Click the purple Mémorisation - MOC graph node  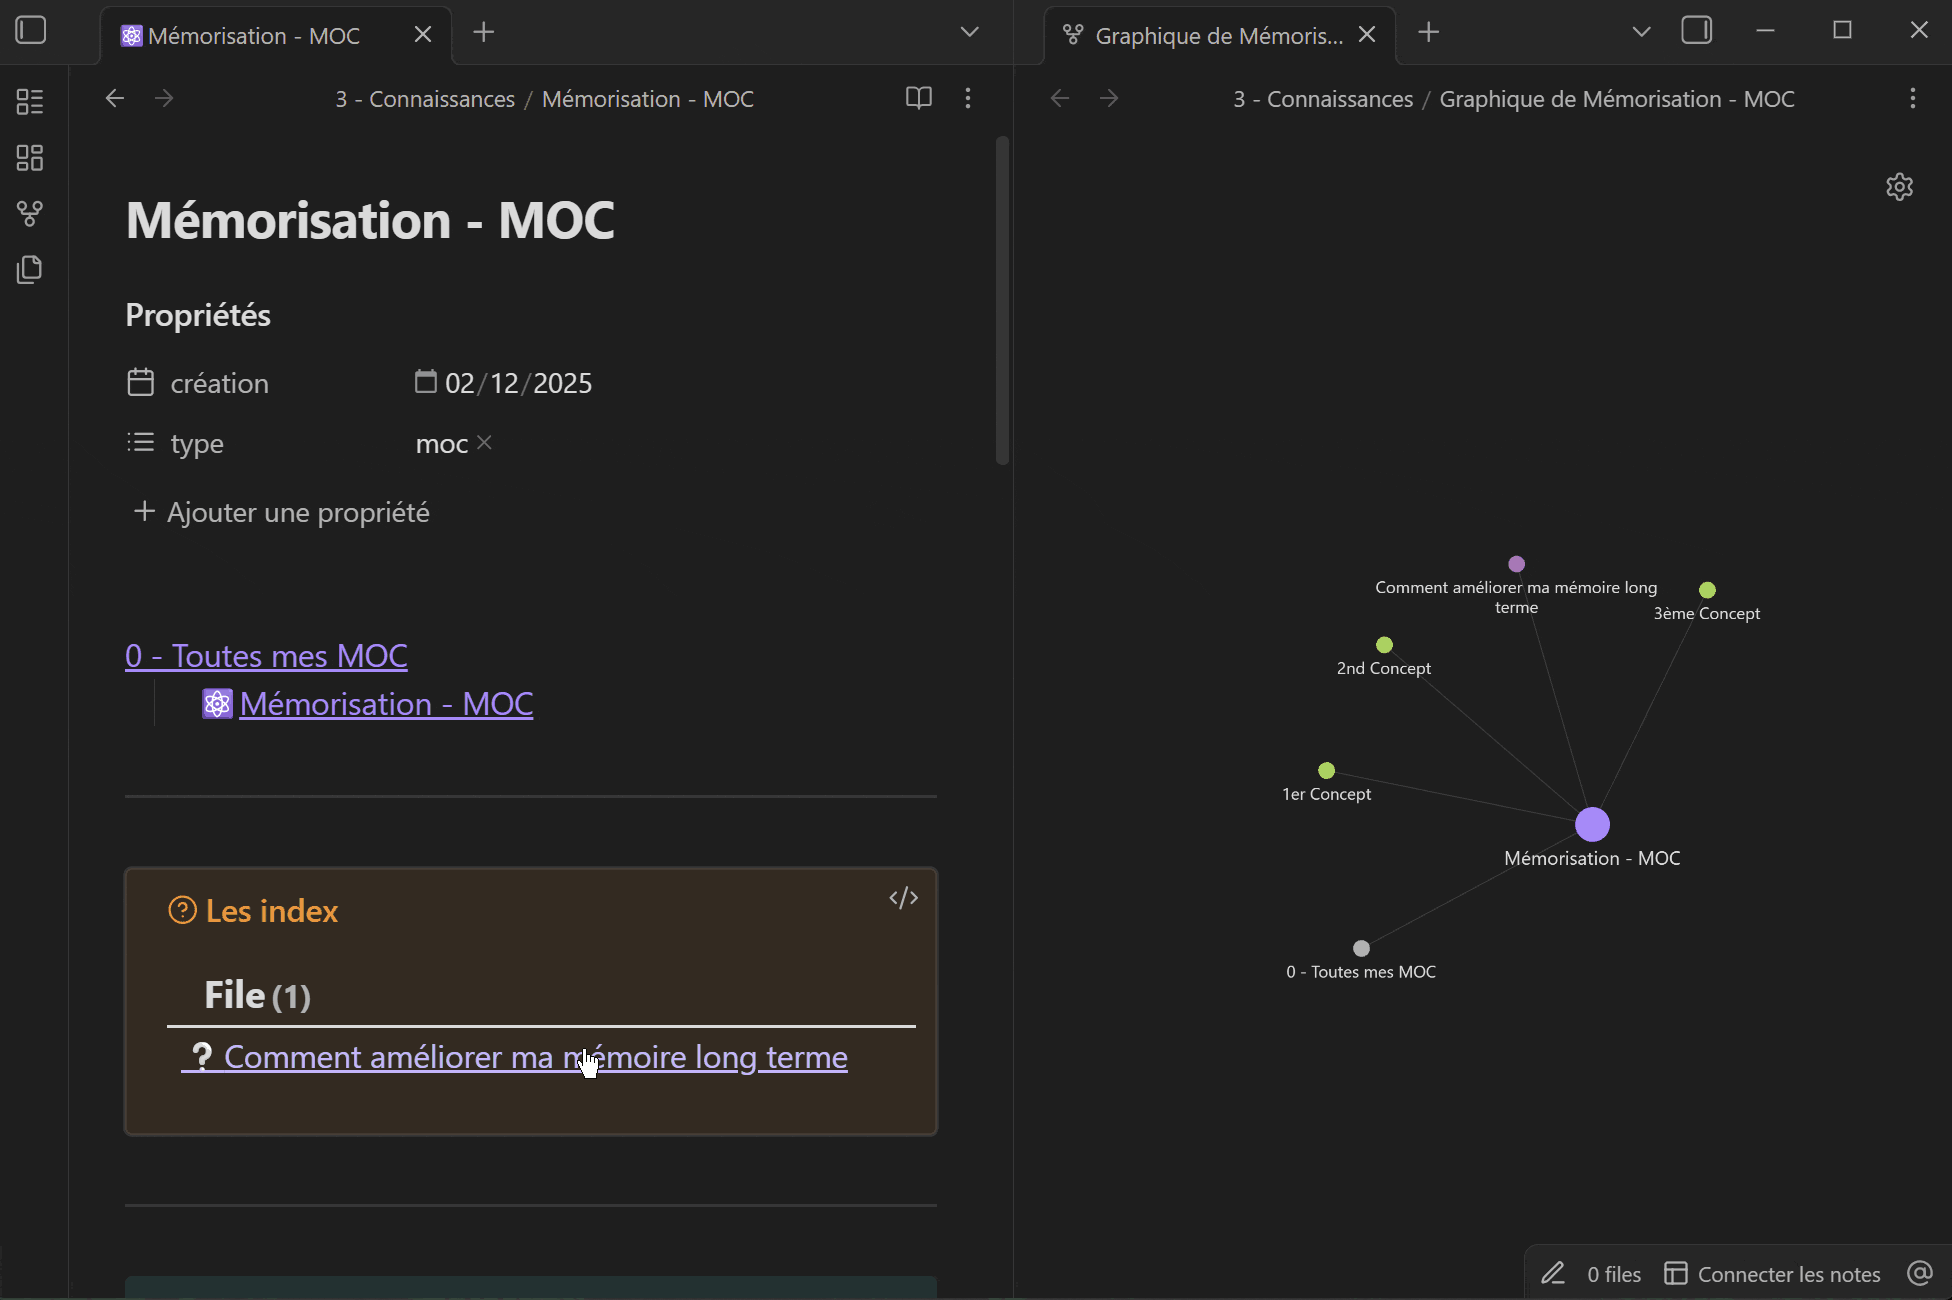[1592, 824]
